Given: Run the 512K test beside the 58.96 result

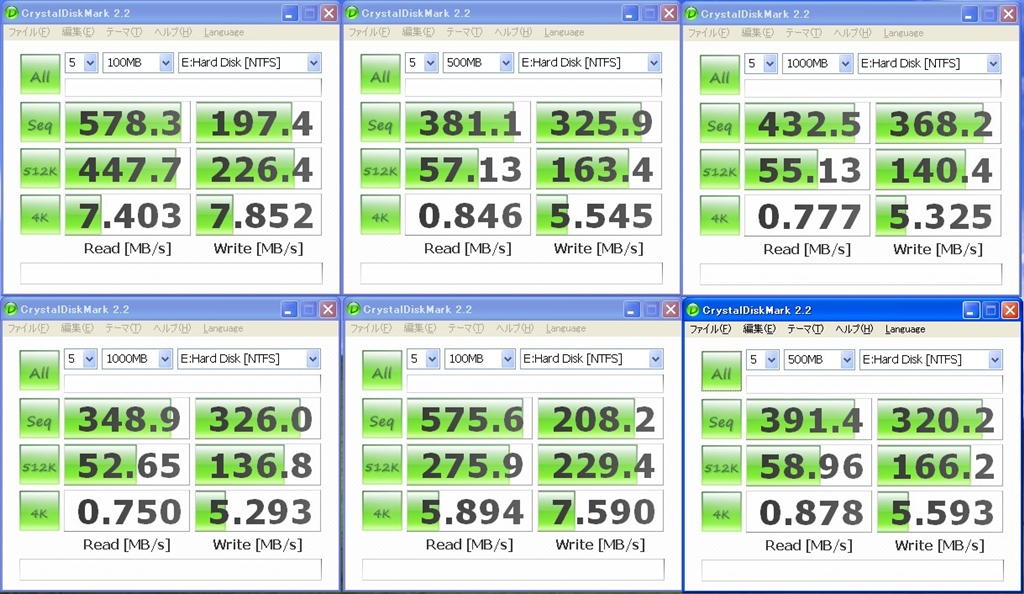Looking at the screenshot, I should (x=722, y=465).
